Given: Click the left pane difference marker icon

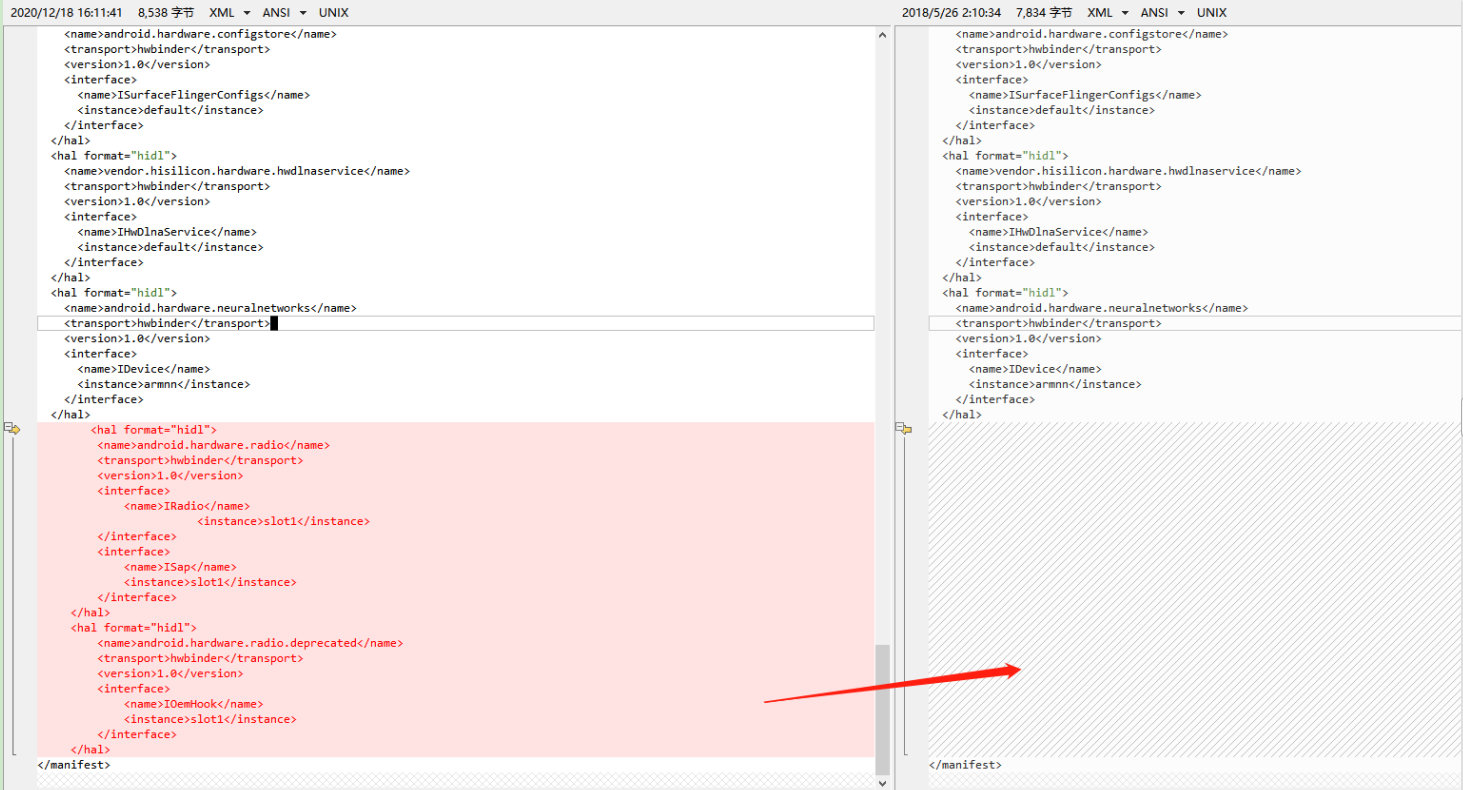Looking at the screenshot, I should point(12,429).
